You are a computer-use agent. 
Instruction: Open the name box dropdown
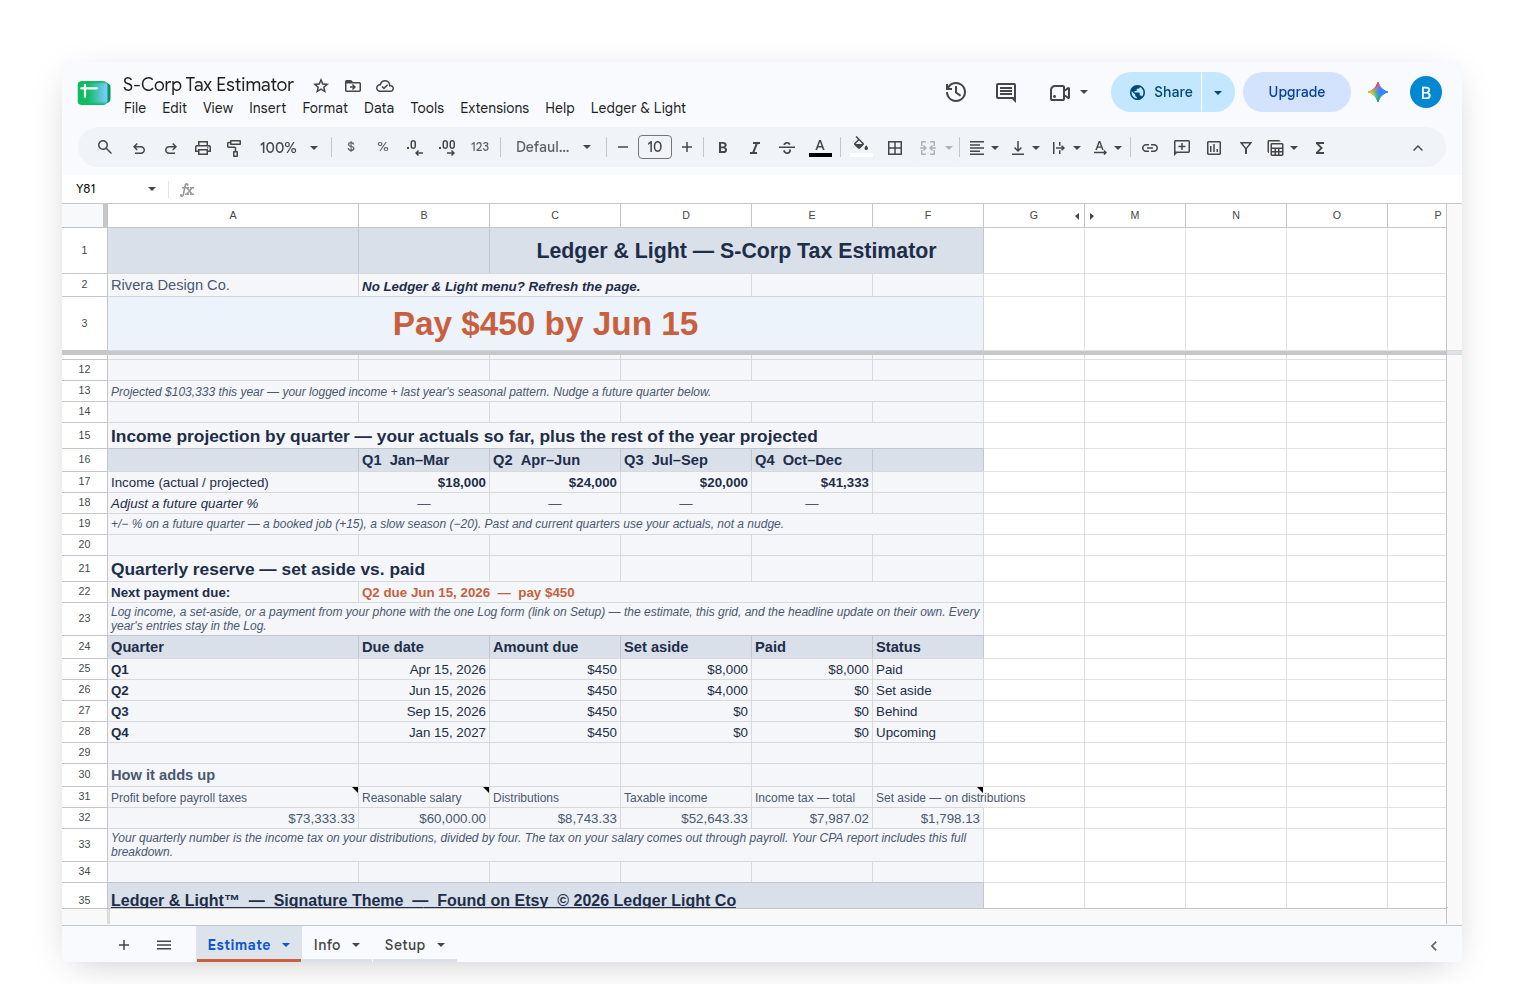point(152,189)
